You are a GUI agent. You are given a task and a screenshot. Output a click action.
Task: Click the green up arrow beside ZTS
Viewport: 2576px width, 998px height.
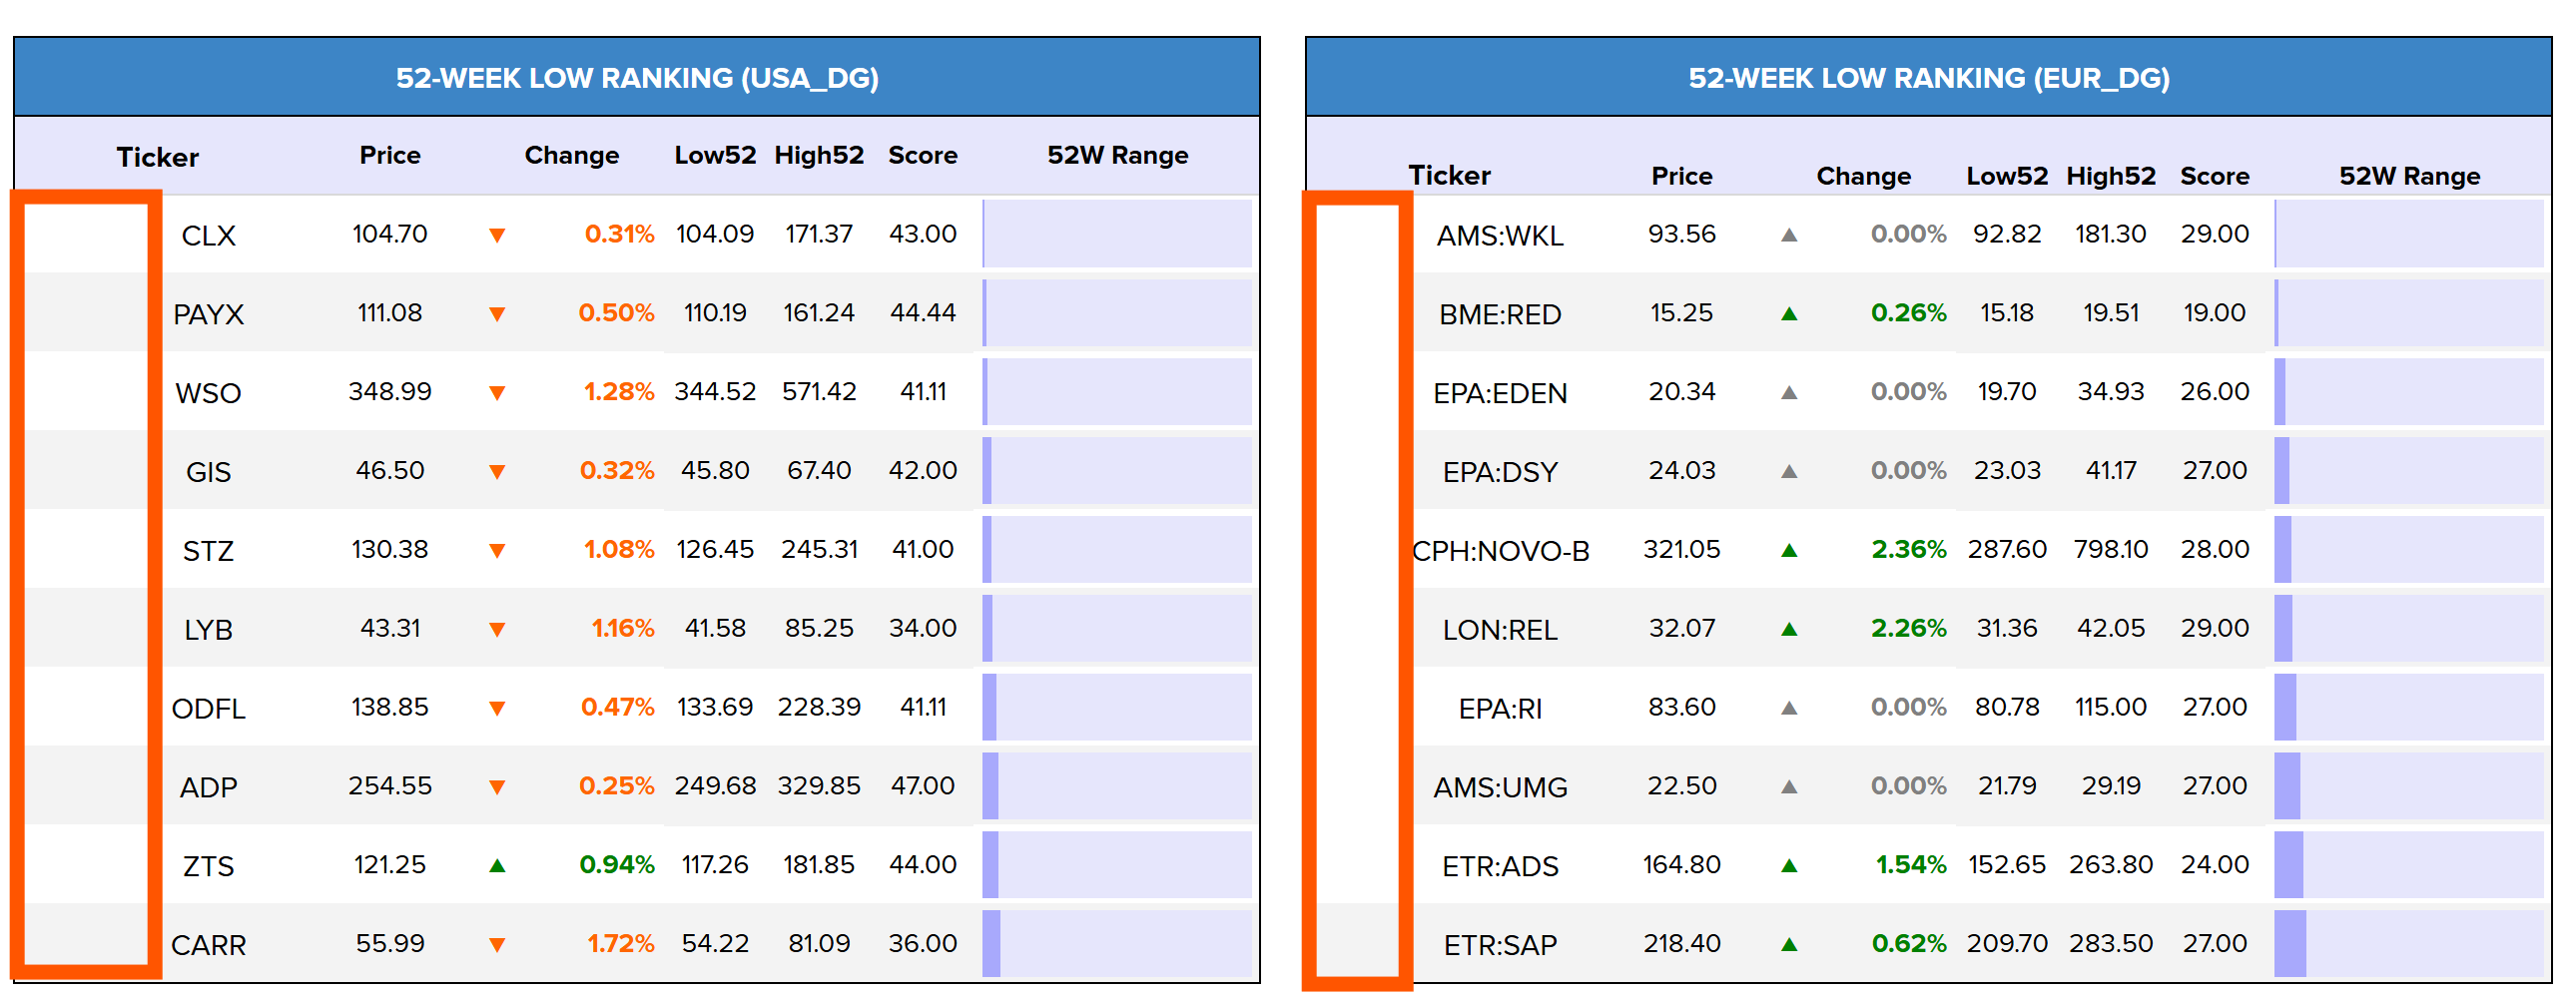point(497,866)
